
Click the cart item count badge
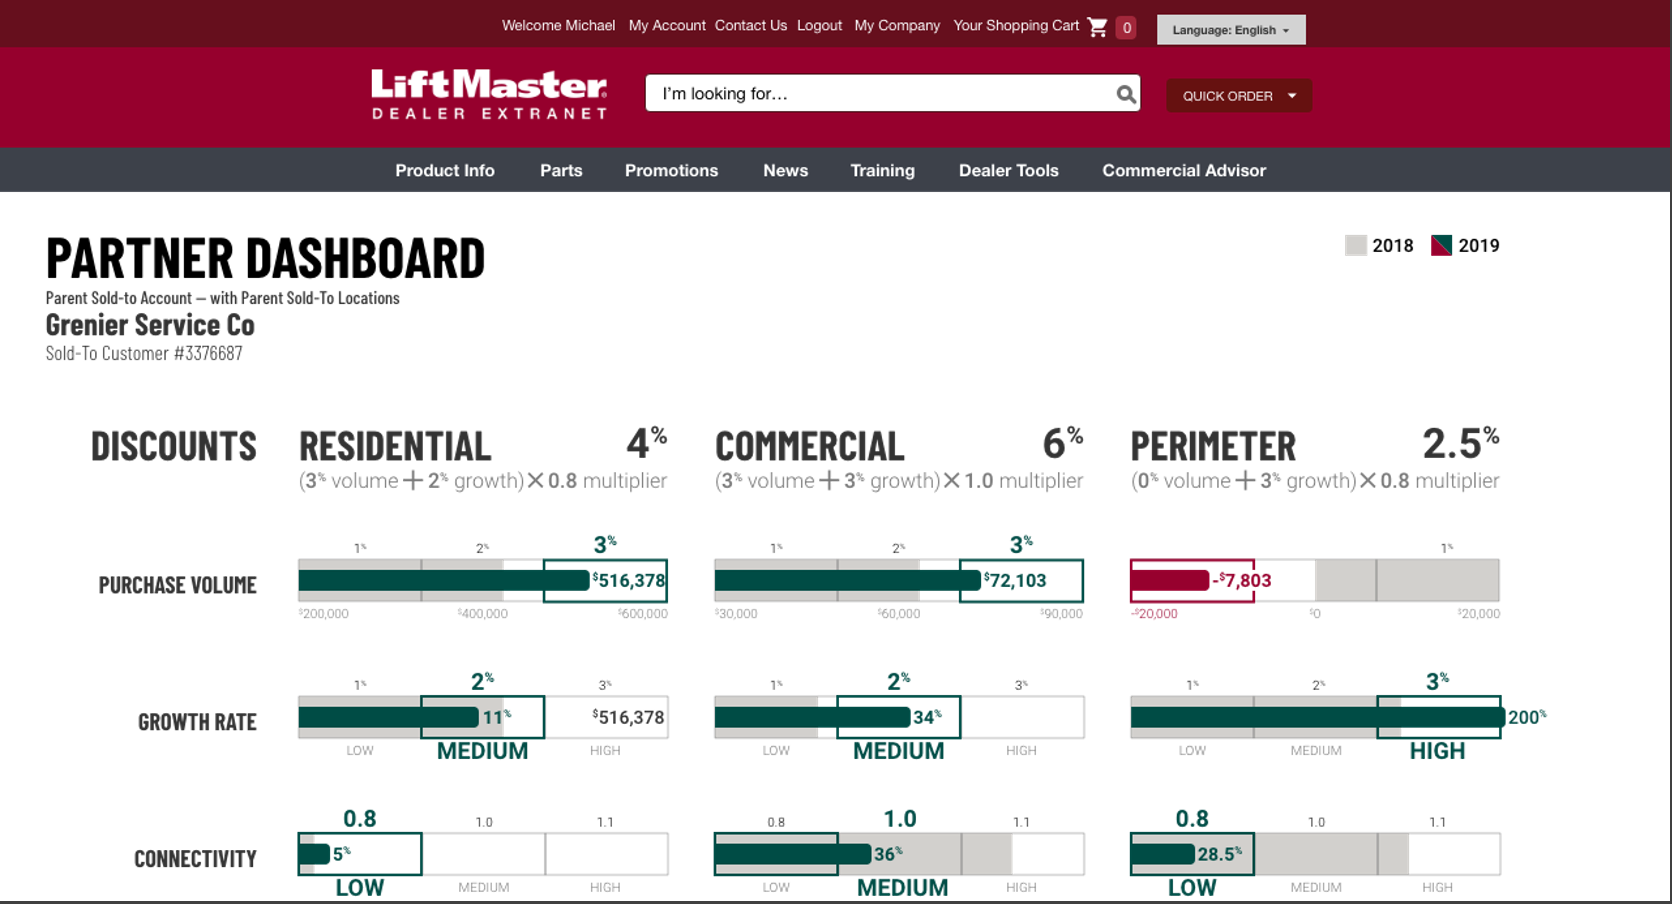tap(1127, 28)
